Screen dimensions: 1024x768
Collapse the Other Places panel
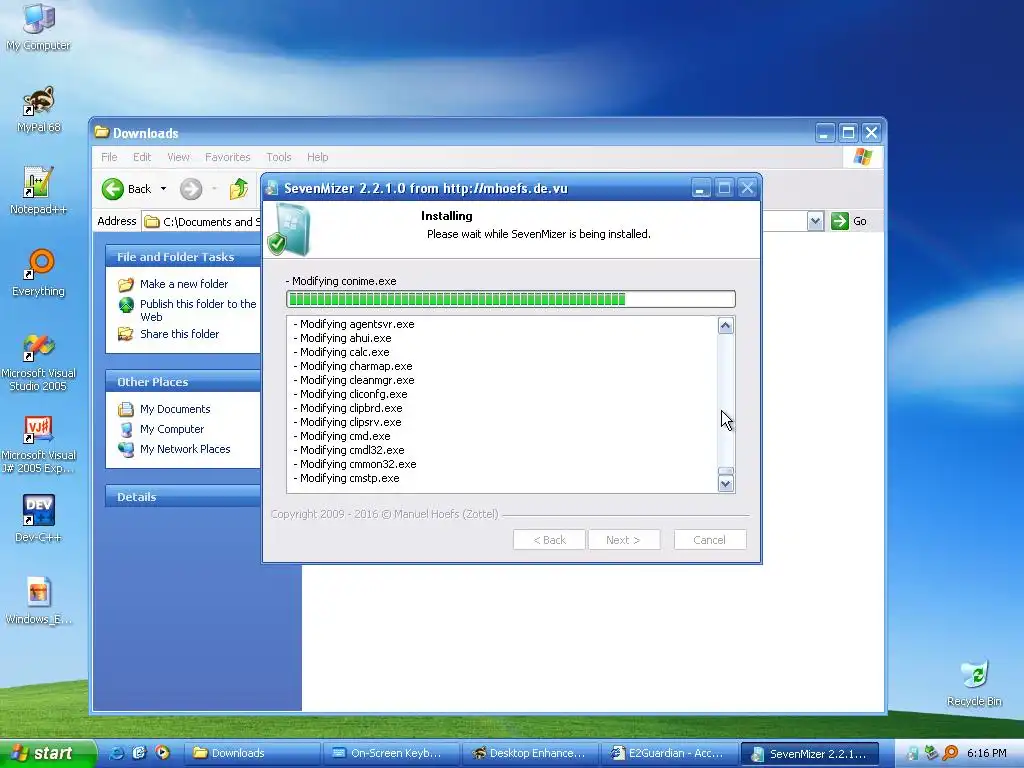[183, 382]
